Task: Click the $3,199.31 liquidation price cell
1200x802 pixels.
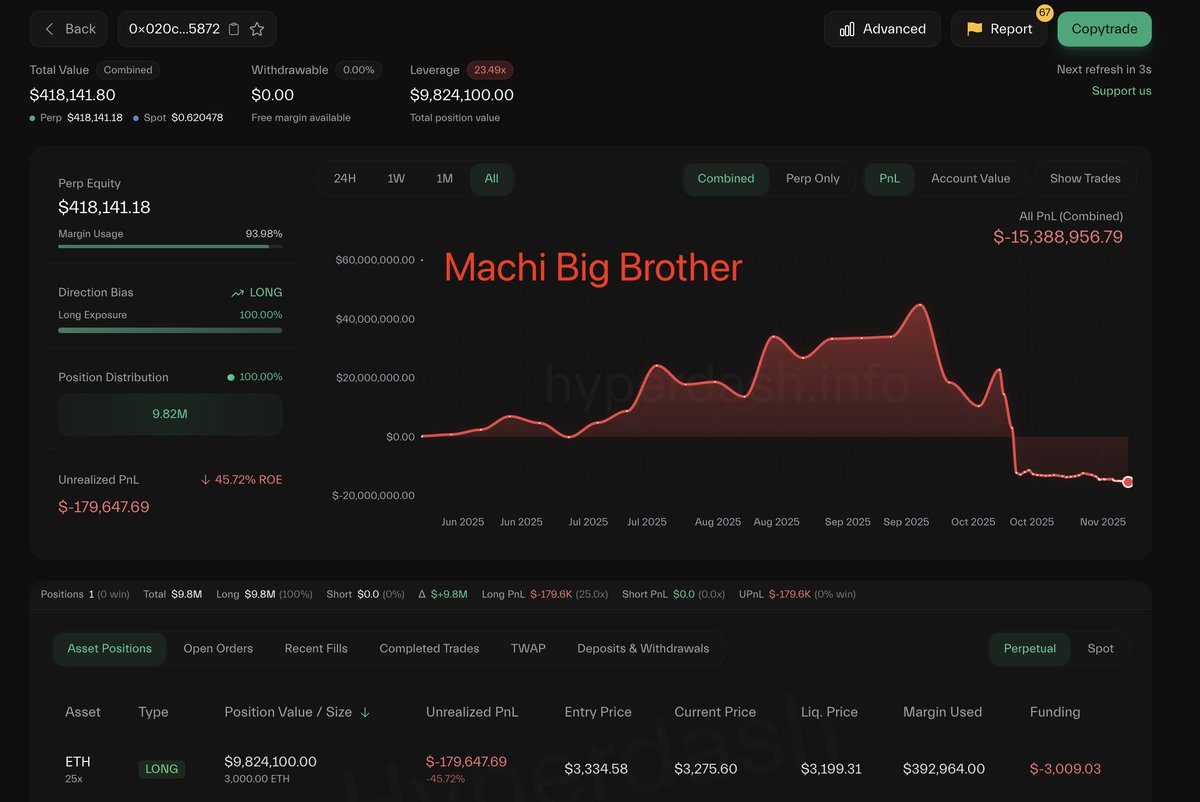Action: click(x=831, y=769)
